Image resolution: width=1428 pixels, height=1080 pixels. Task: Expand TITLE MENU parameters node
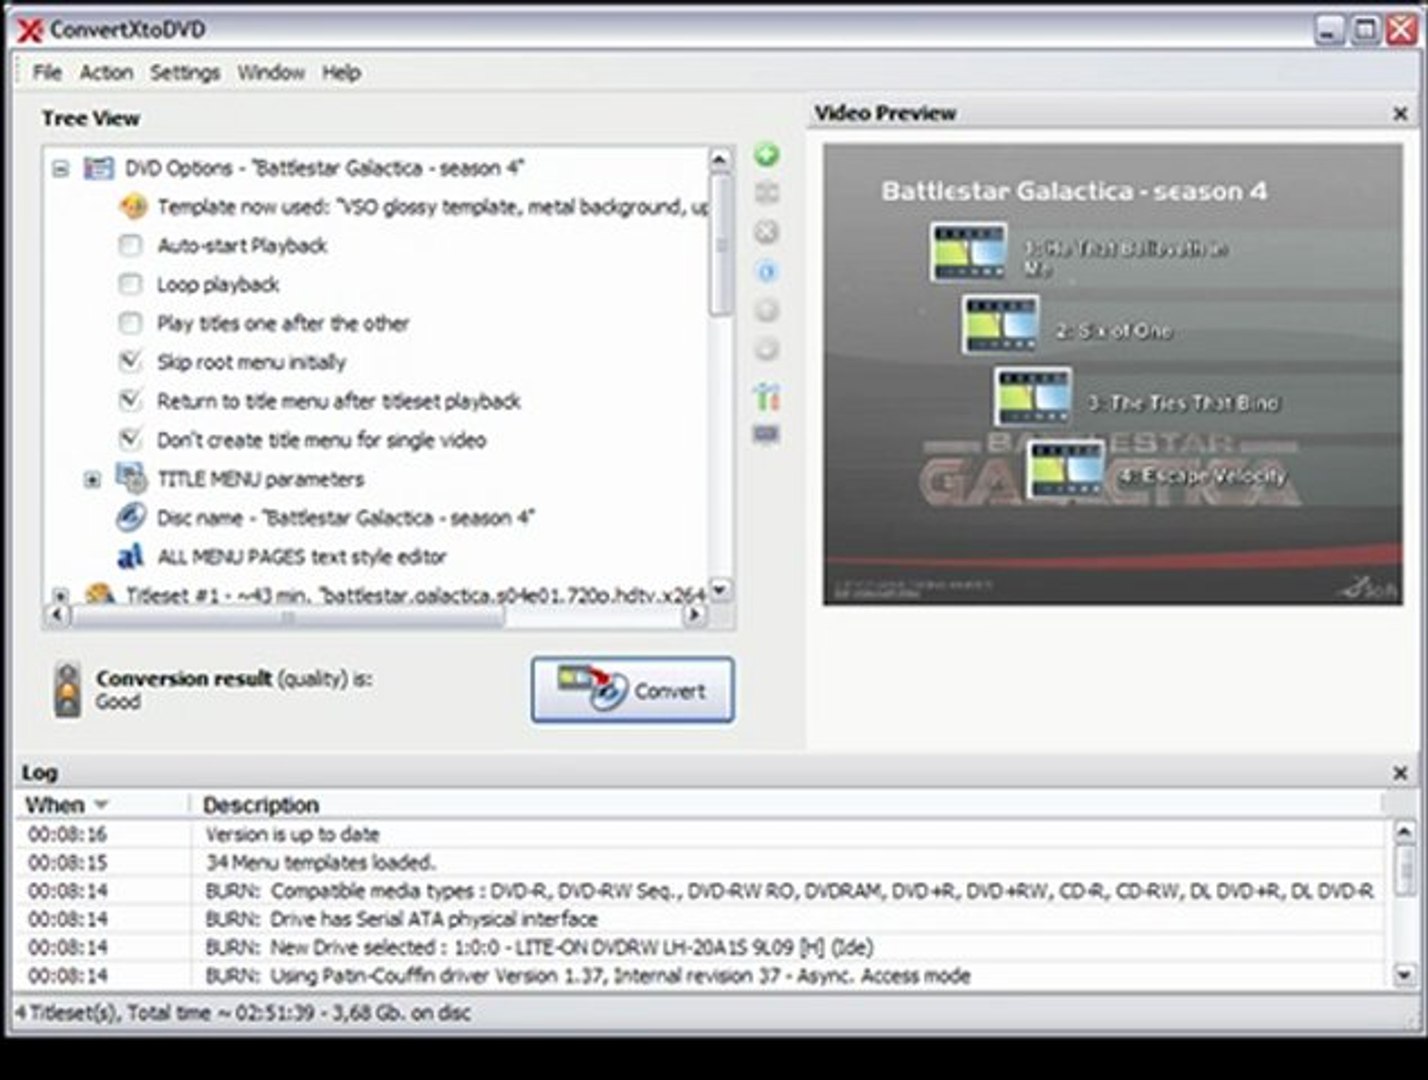click(x=92, y=480)
